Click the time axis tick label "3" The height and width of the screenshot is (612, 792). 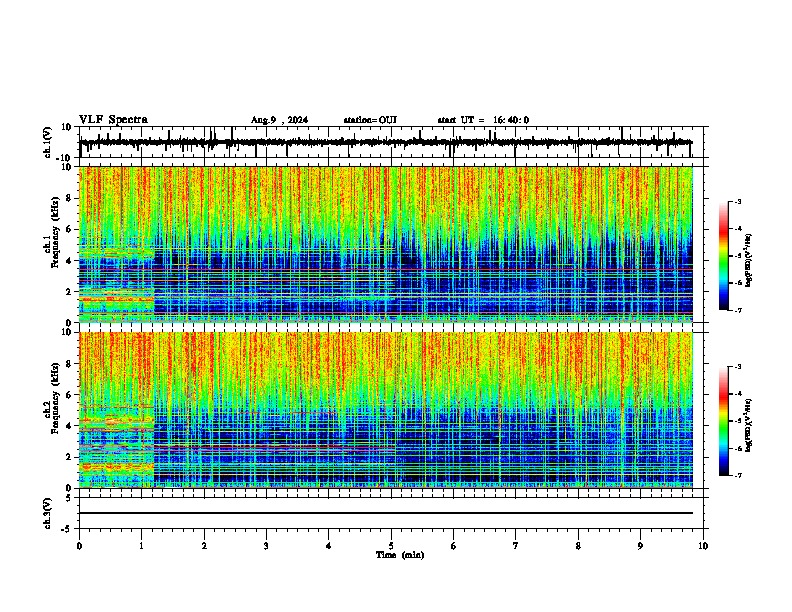tap(266, 545)
